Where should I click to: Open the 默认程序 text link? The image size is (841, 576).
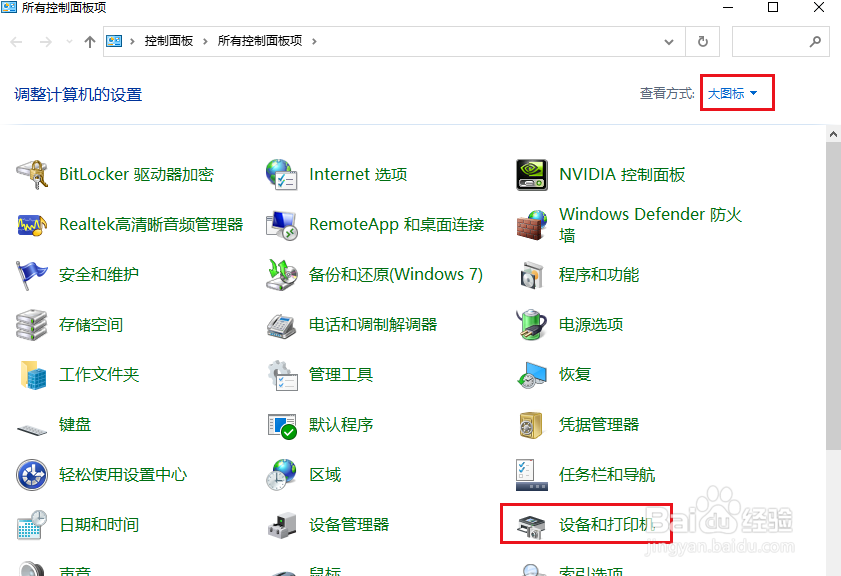click(341, 425)
